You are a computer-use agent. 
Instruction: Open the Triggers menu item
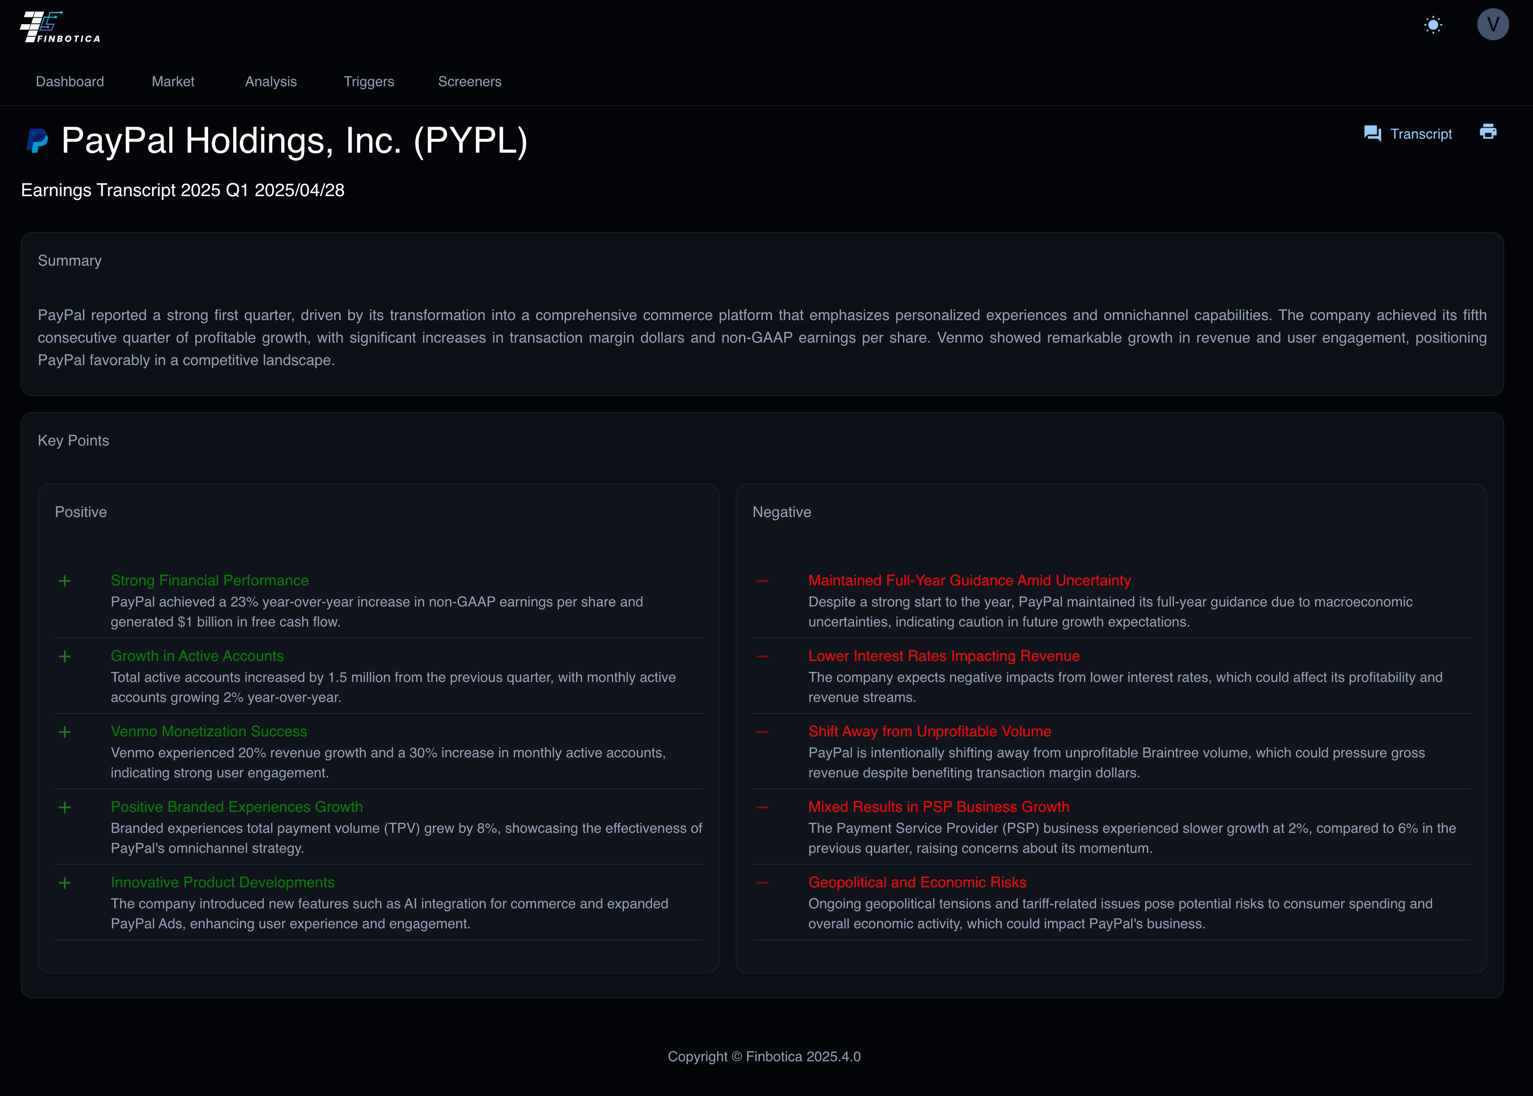[369, 82]
